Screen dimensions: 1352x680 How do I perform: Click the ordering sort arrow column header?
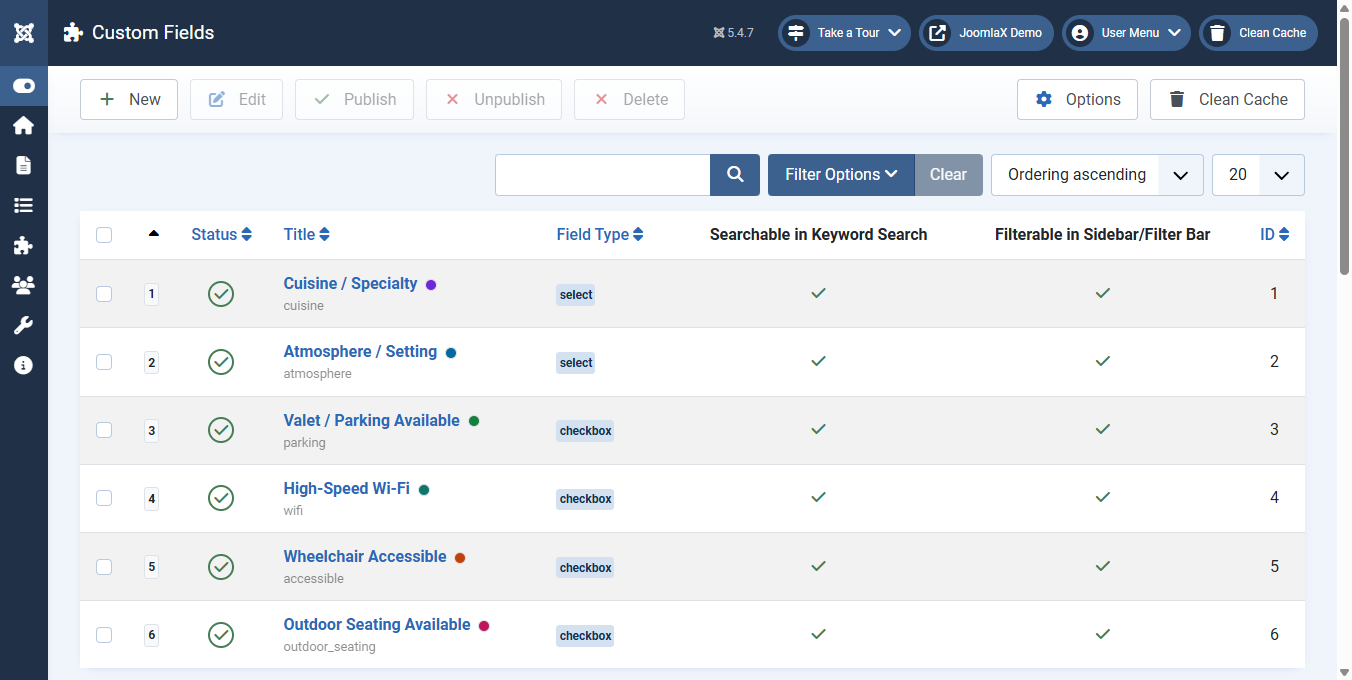(x=153, y=234)
